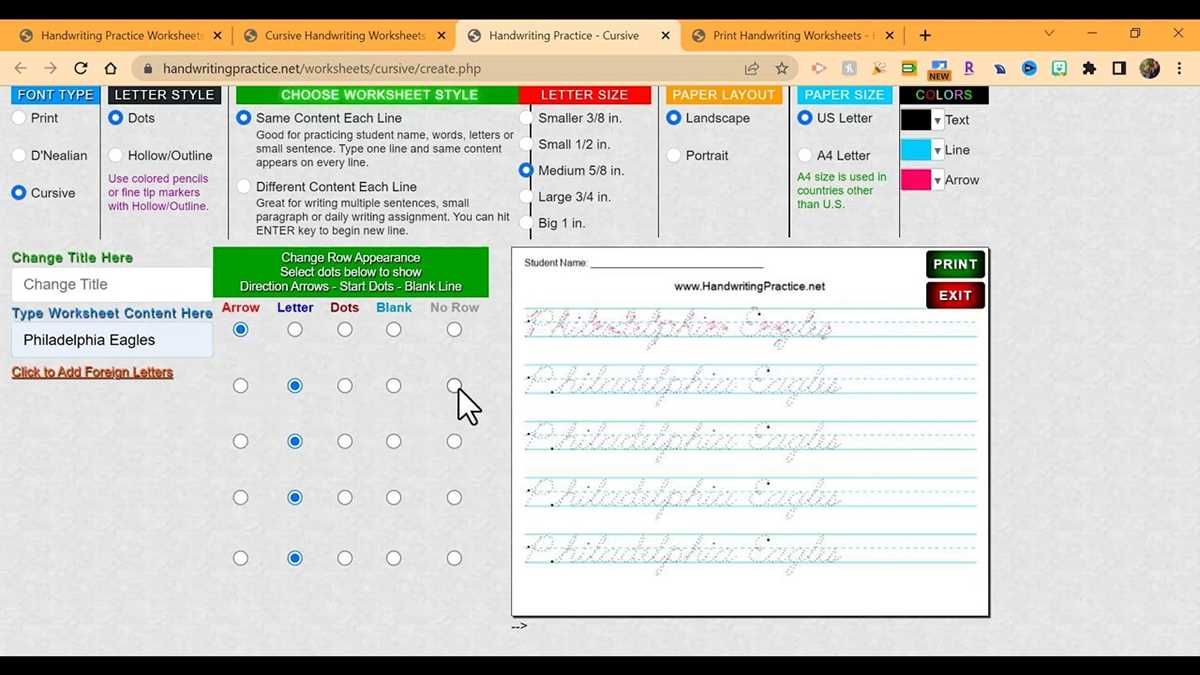Switch to Print Handwriting Worksheets tab

tap(791, 35)
